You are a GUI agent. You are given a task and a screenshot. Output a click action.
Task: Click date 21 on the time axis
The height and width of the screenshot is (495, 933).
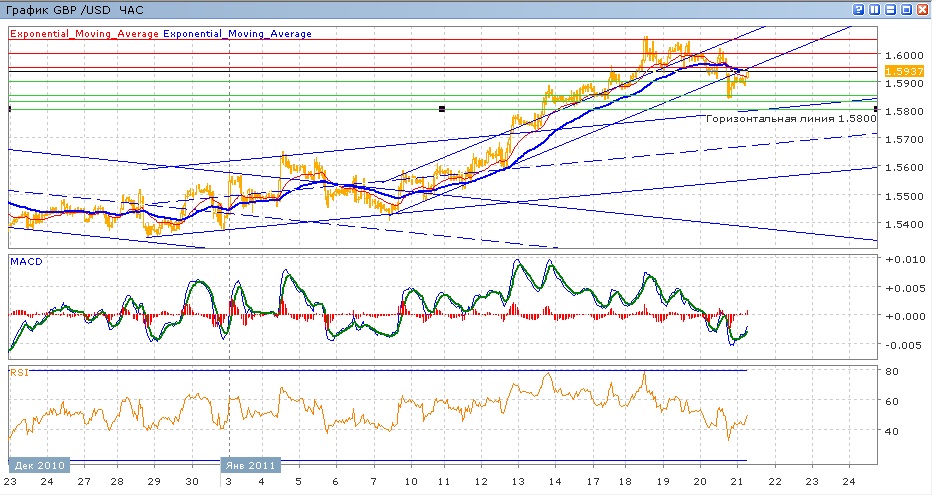coord(737,481)
